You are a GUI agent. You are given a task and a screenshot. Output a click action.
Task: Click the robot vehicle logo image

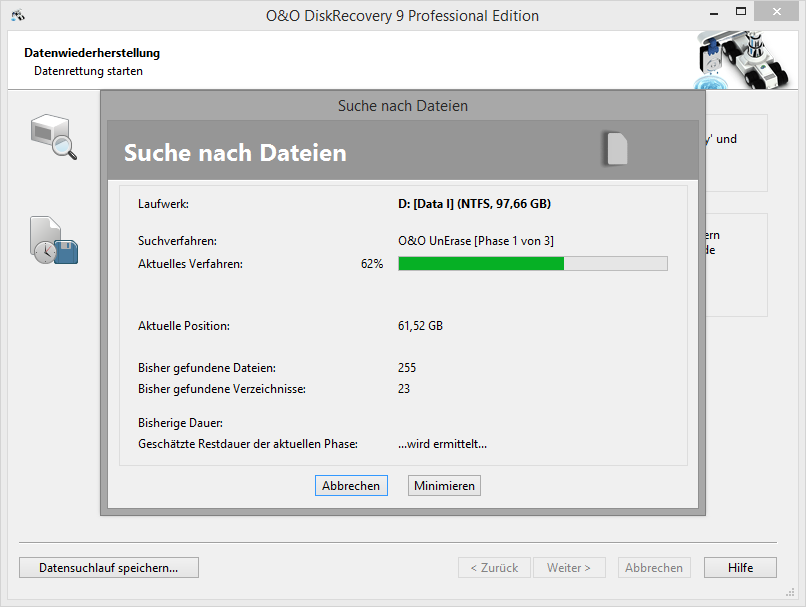coord(742,60)
